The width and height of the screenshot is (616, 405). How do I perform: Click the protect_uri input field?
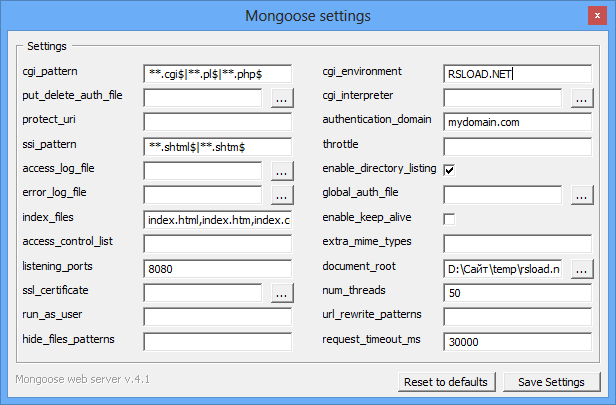(x=218, y=122)
